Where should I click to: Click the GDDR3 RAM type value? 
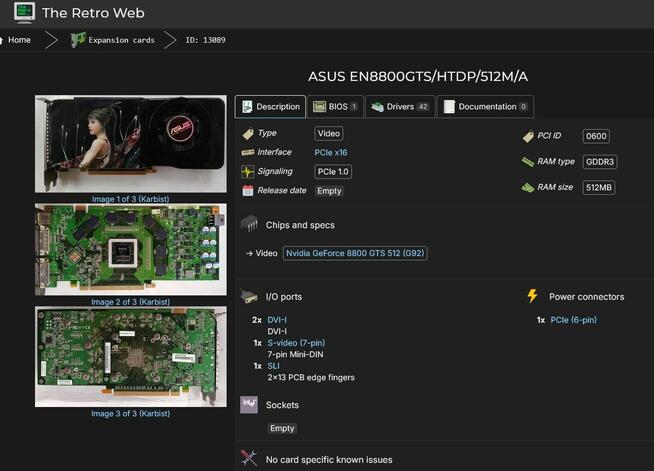[x=600, y=162]
